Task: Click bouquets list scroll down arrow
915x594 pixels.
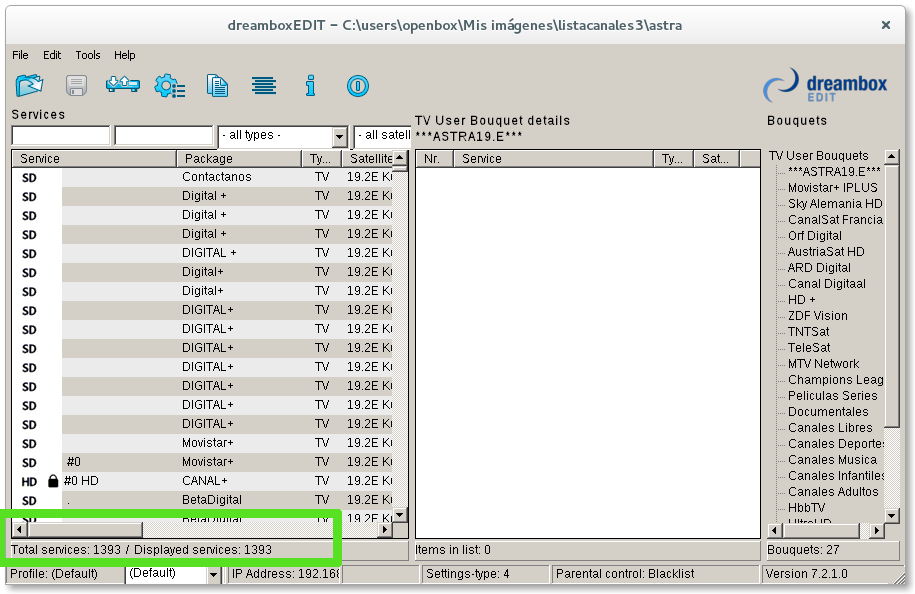Action: [x=892, y=515]
